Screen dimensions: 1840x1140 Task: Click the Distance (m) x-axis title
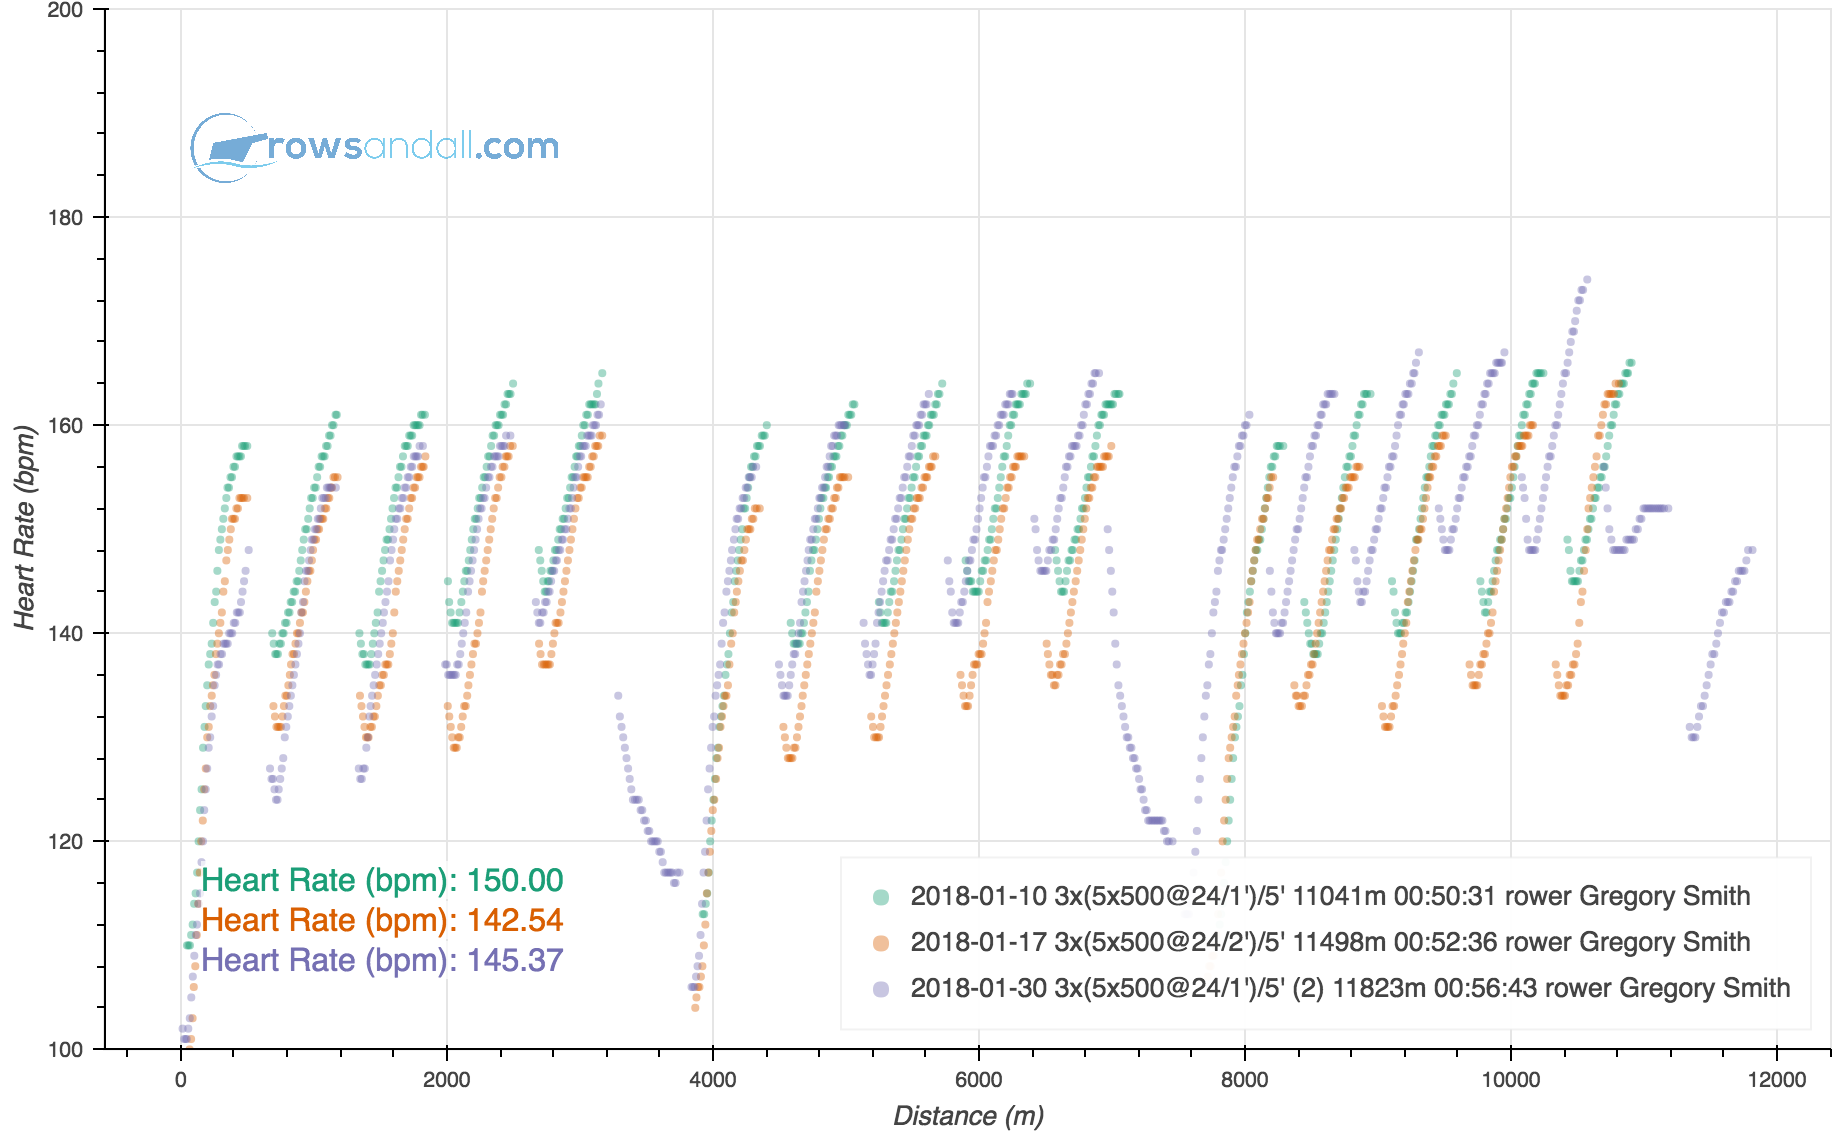(x=968, y=1116)
